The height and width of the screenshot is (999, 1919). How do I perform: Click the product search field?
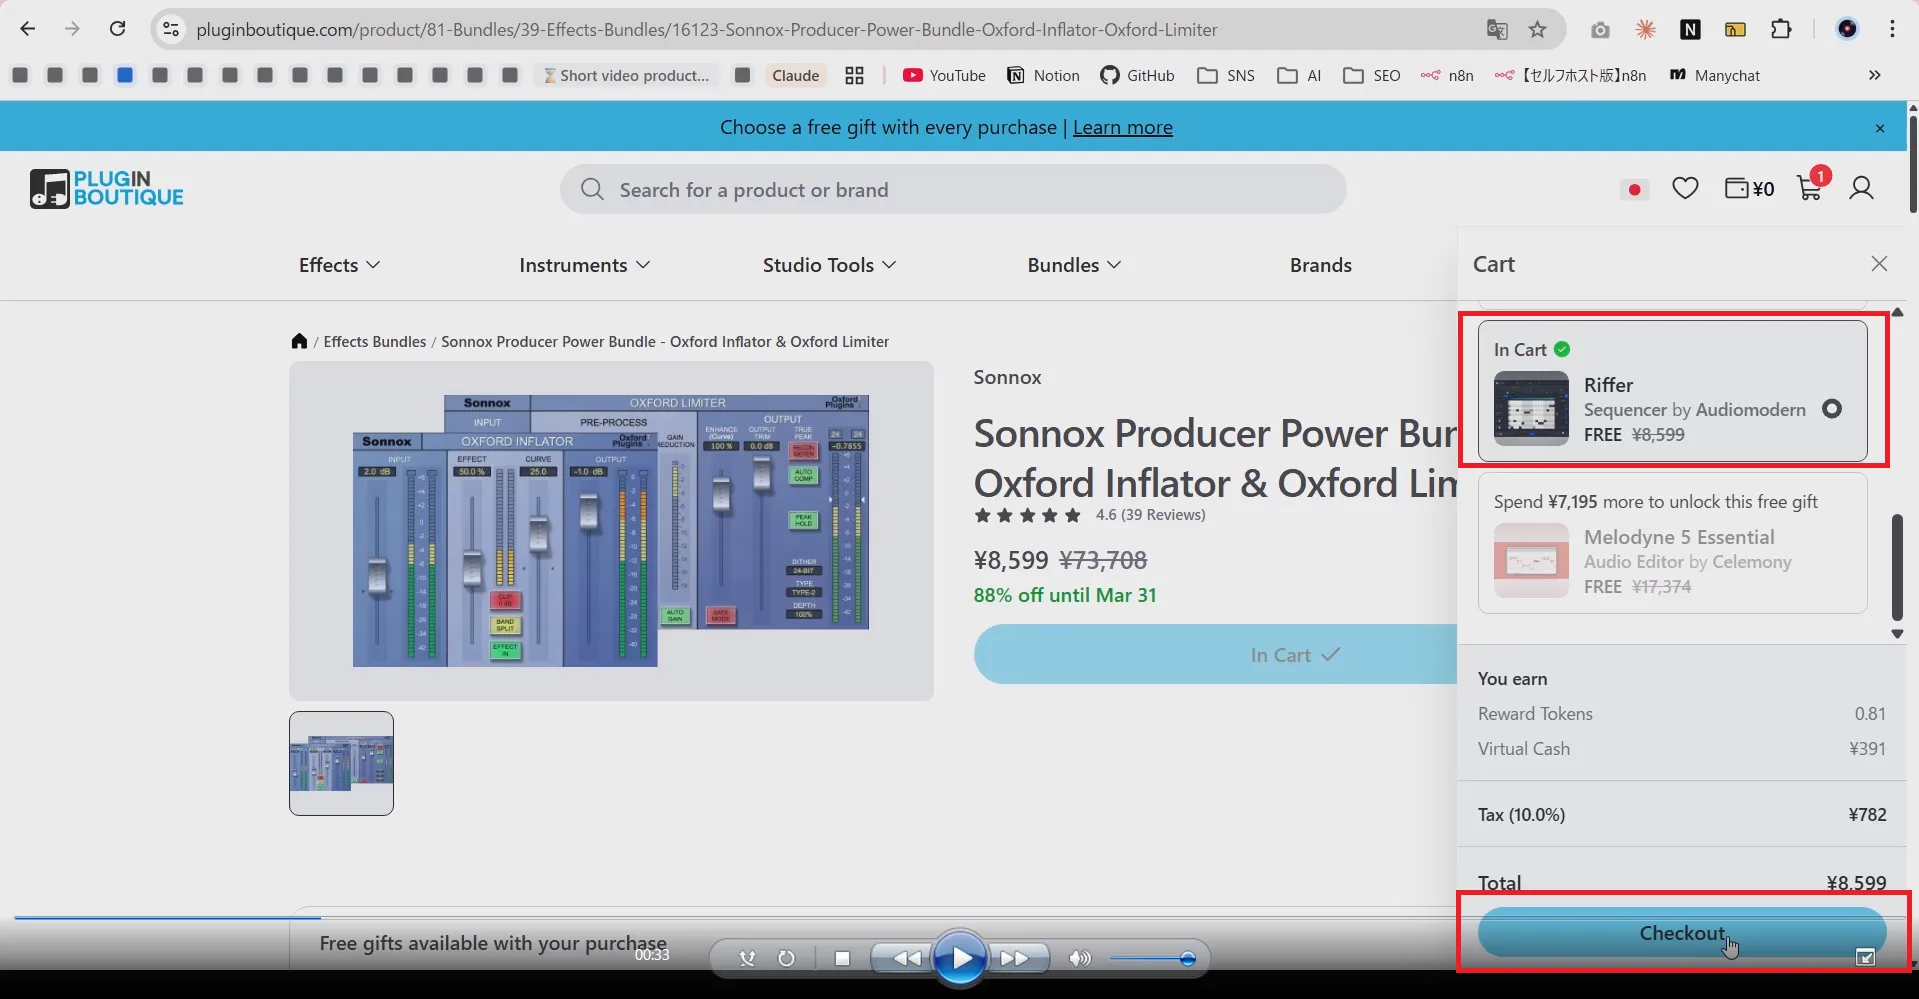pos(952,190)
